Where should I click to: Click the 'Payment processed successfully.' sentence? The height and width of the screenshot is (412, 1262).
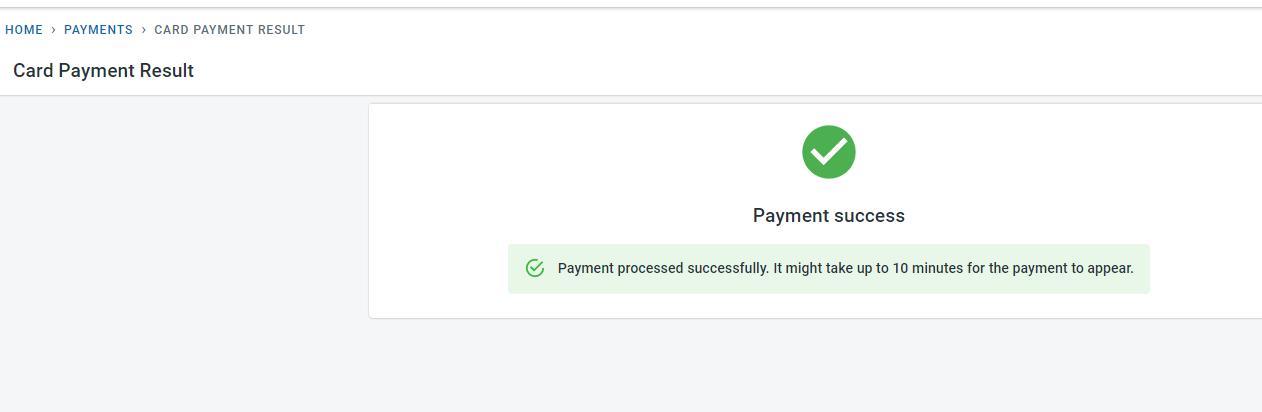tap(663, 269)
